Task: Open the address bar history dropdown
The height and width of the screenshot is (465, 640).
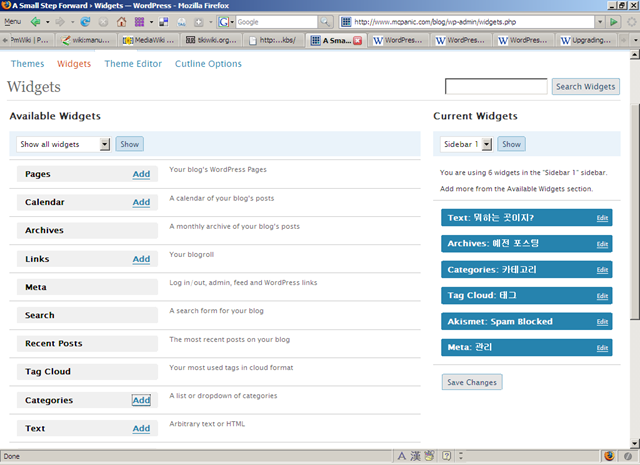Action: [600, 22]
